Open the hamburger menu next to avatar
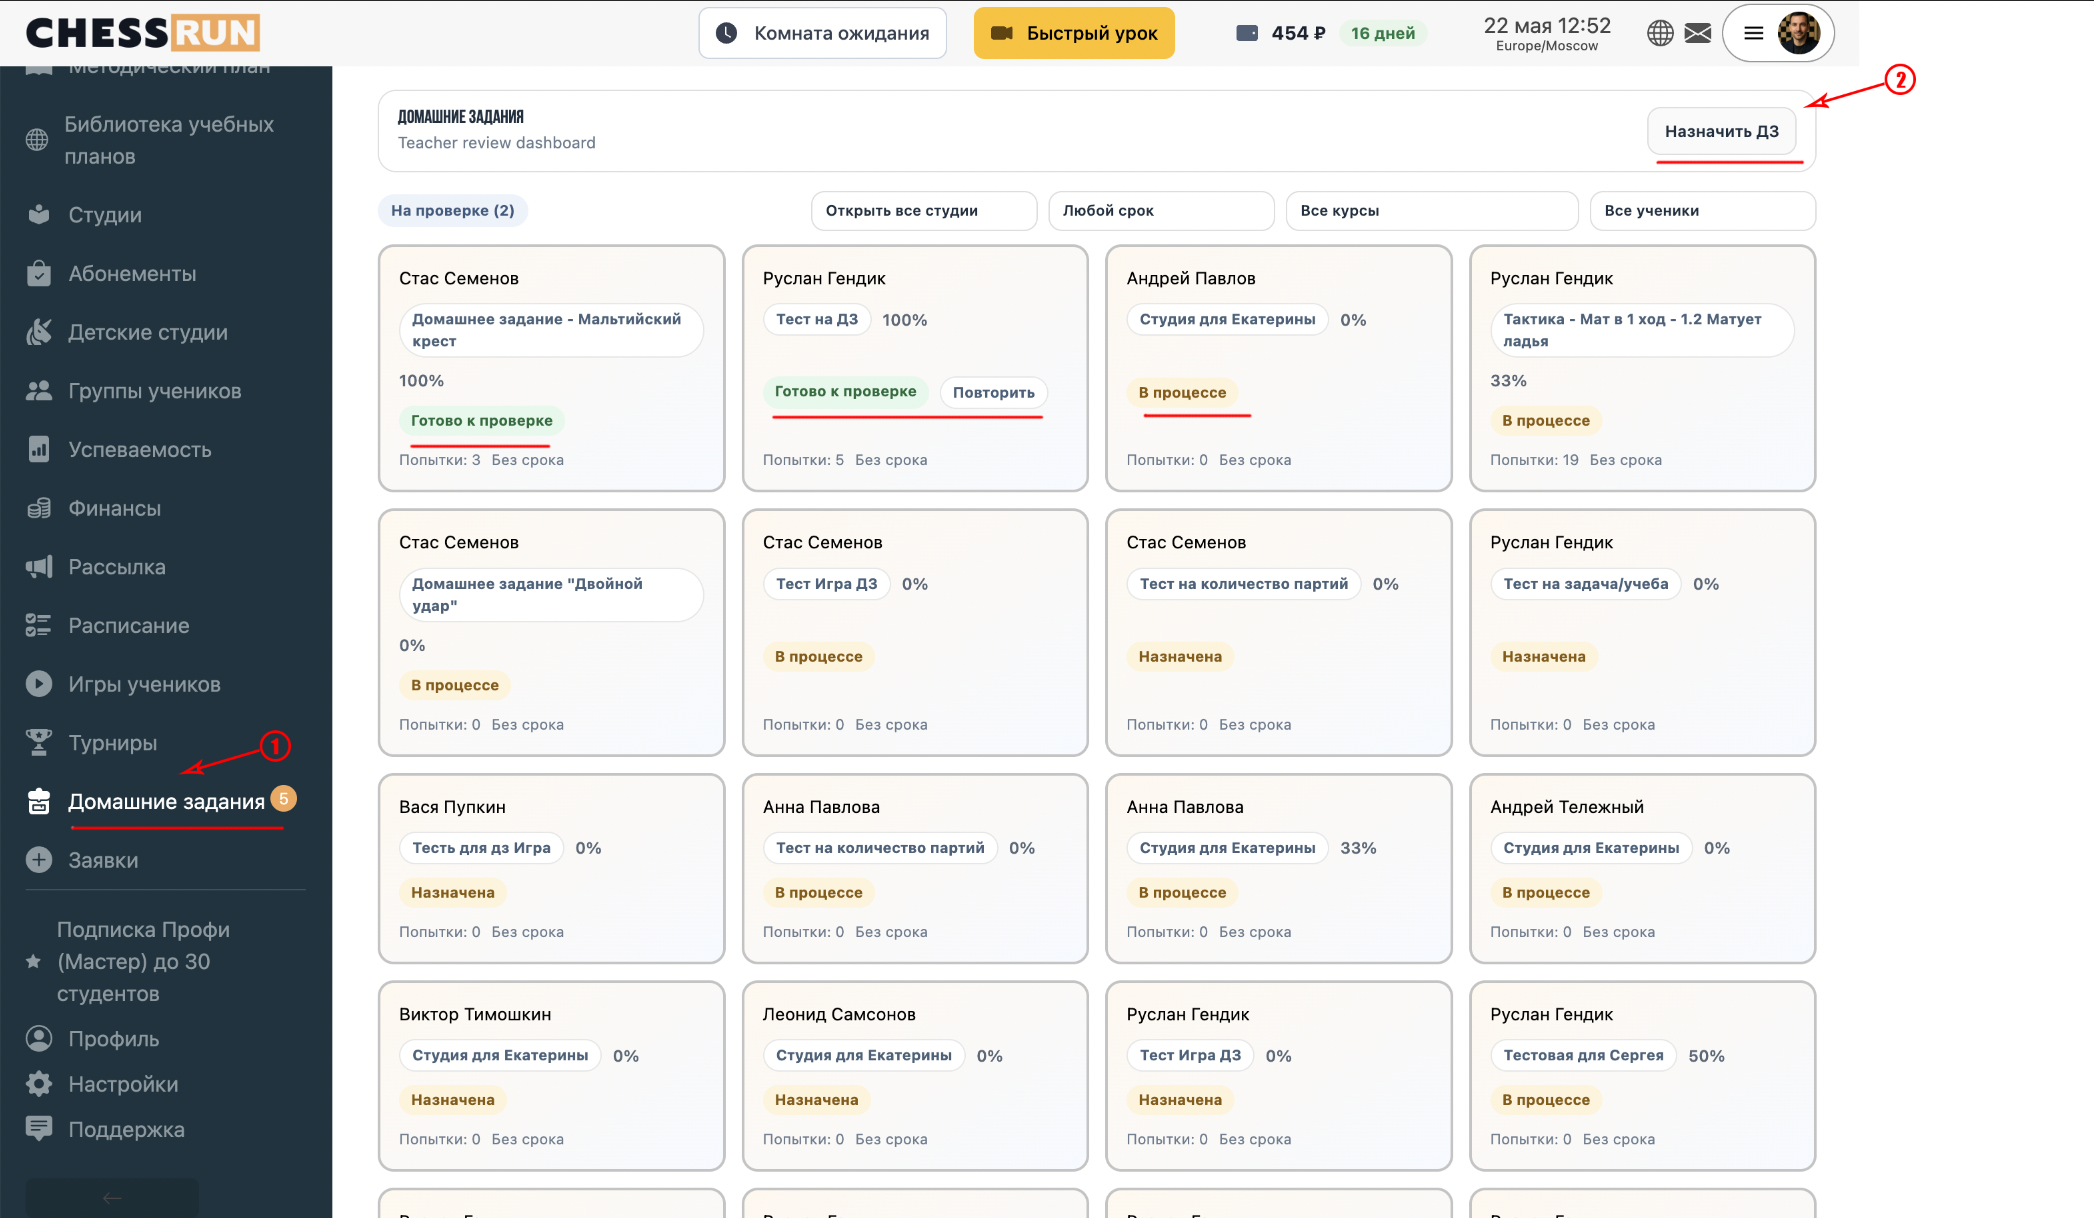Image resolution: width=2094 pixels, height=1218 pixels. [1753, 33]
